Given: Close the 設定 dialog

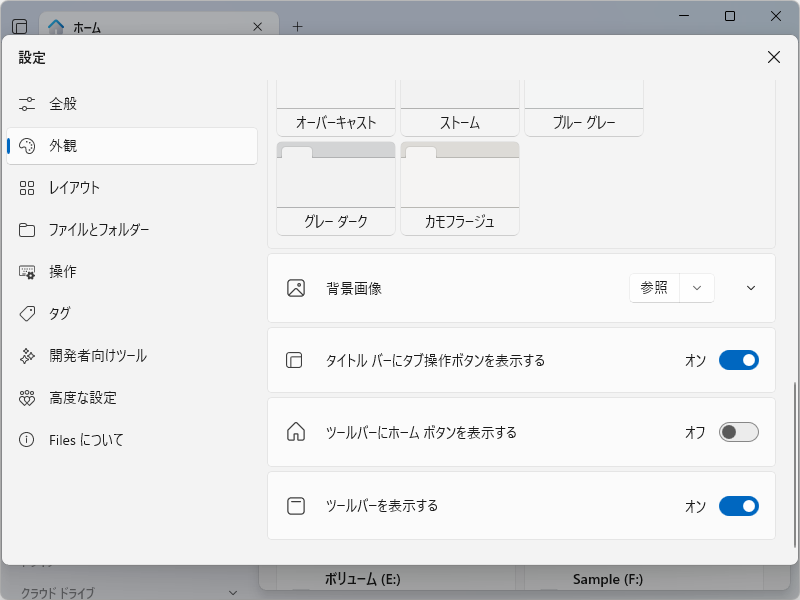Looking at the screenshot, I should point(773,57).
